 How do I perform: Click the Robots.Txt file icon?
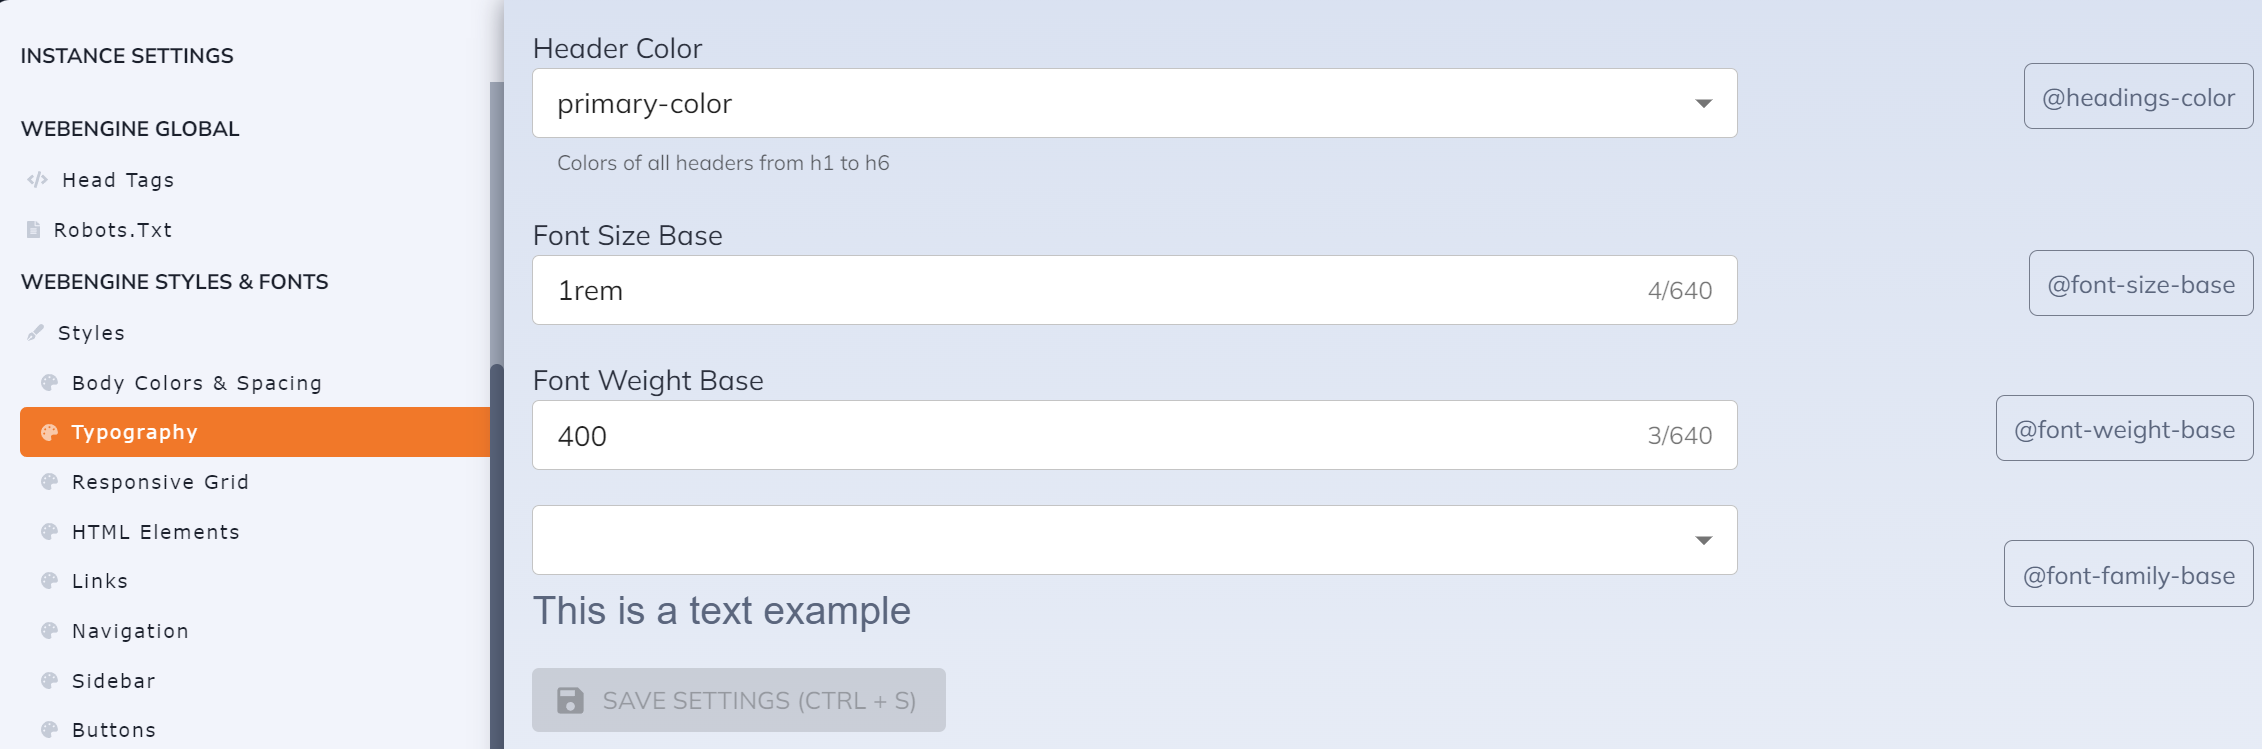(32, 230)
